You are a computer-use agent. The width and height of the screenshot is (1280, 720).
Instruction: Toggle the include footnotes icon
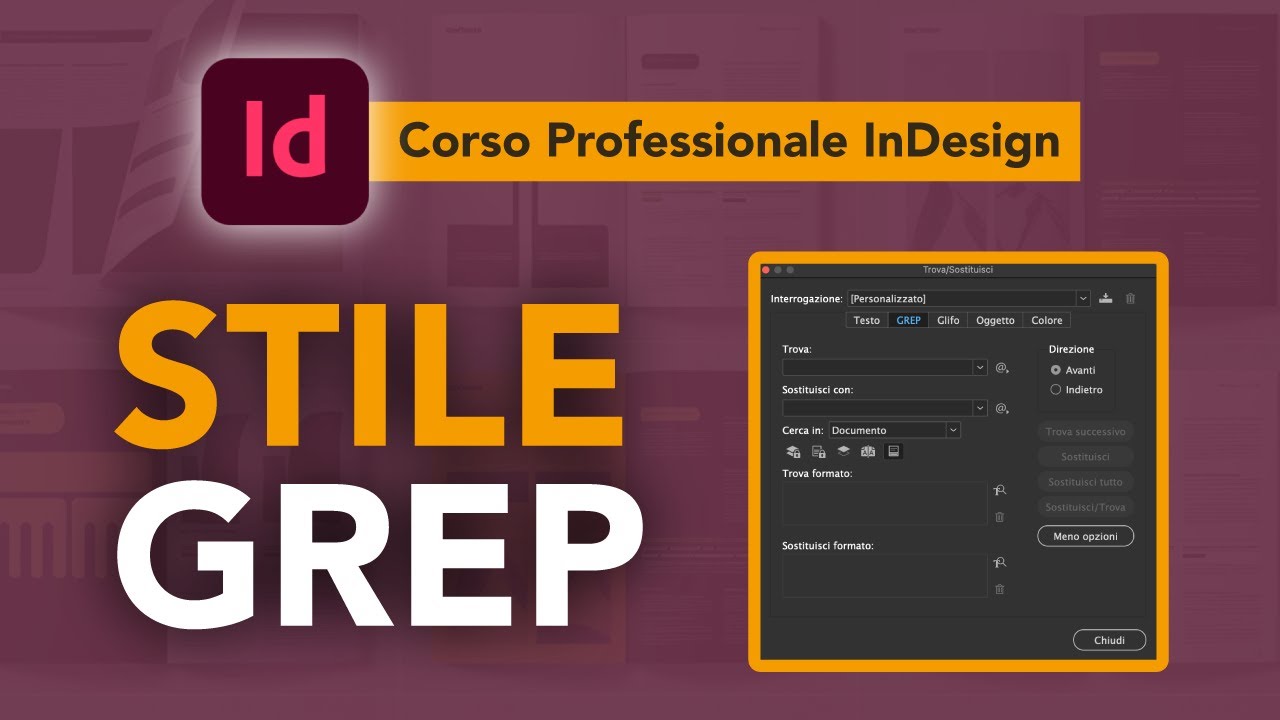[894, 452]
